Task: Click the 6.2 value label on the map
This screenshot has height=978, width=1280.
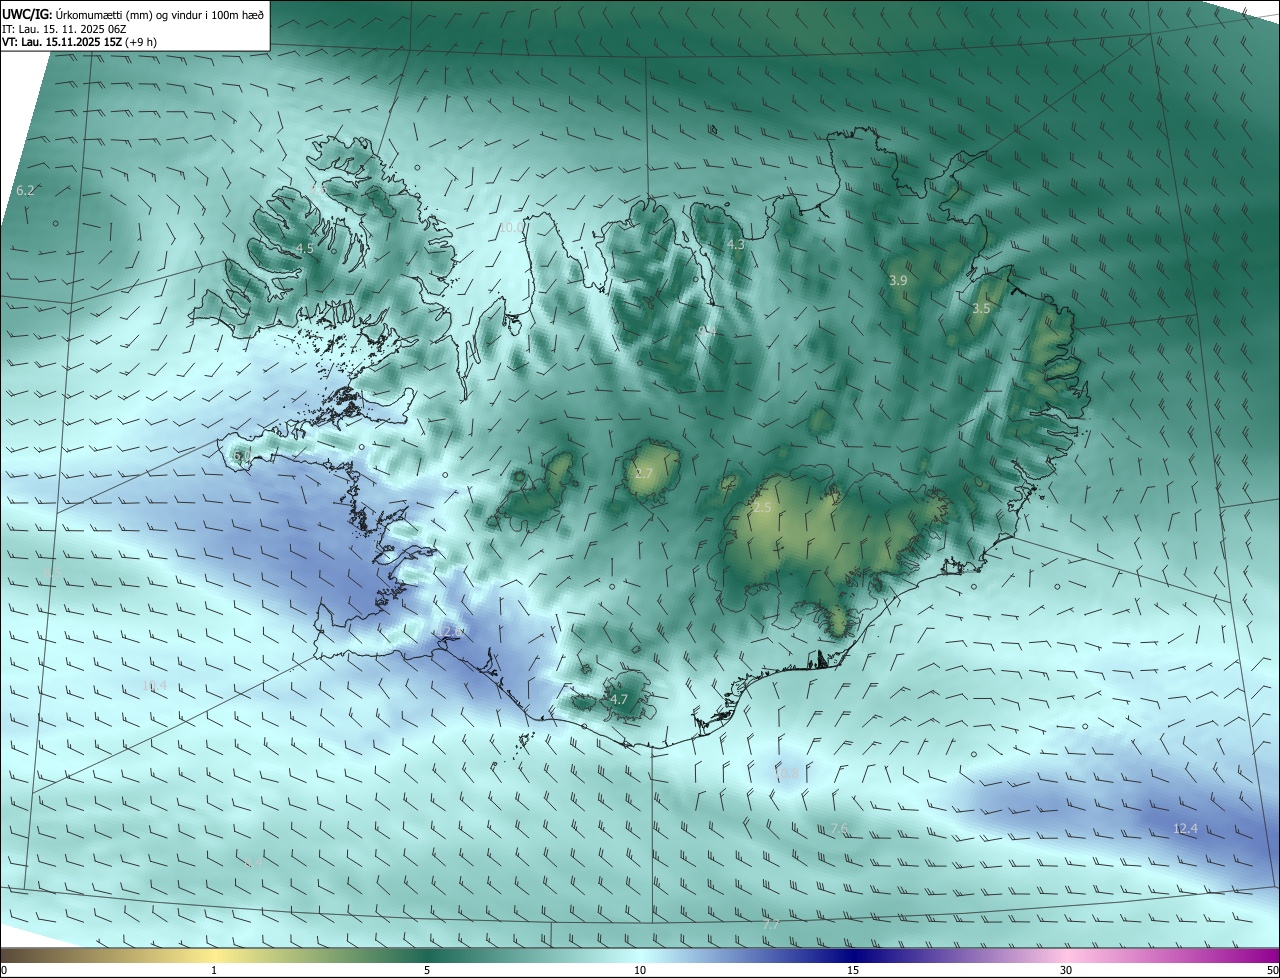Action: [26, 190]
